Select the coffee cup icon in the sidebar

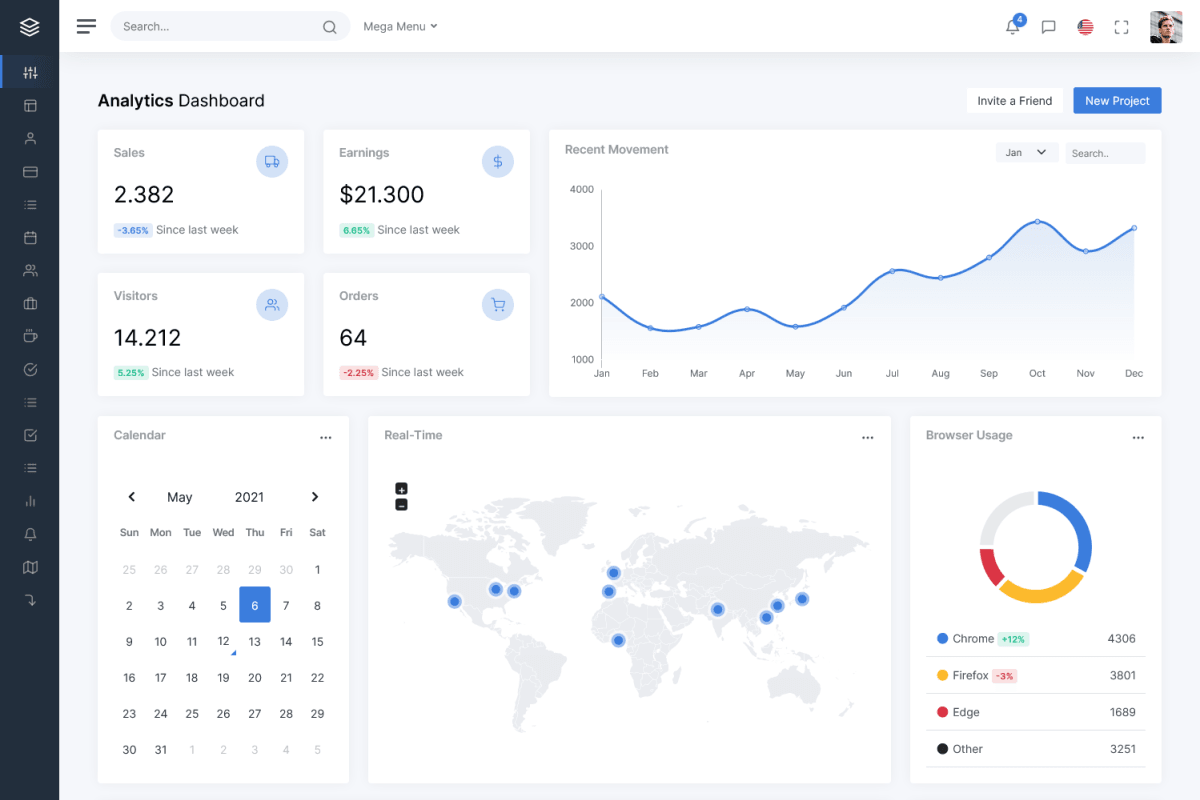click(x=30, y=336)
